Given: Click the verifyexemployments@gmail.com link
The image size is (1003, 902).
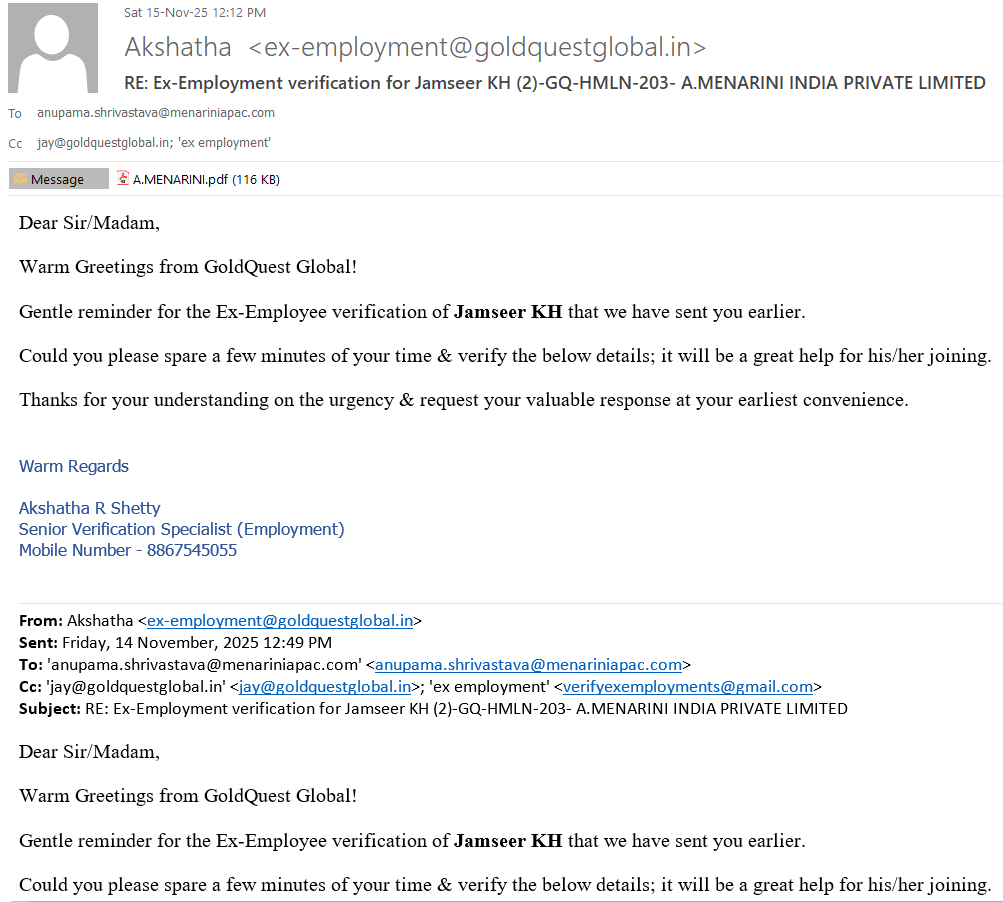Looking at the screenshot, I should click(x=687, y=687).
